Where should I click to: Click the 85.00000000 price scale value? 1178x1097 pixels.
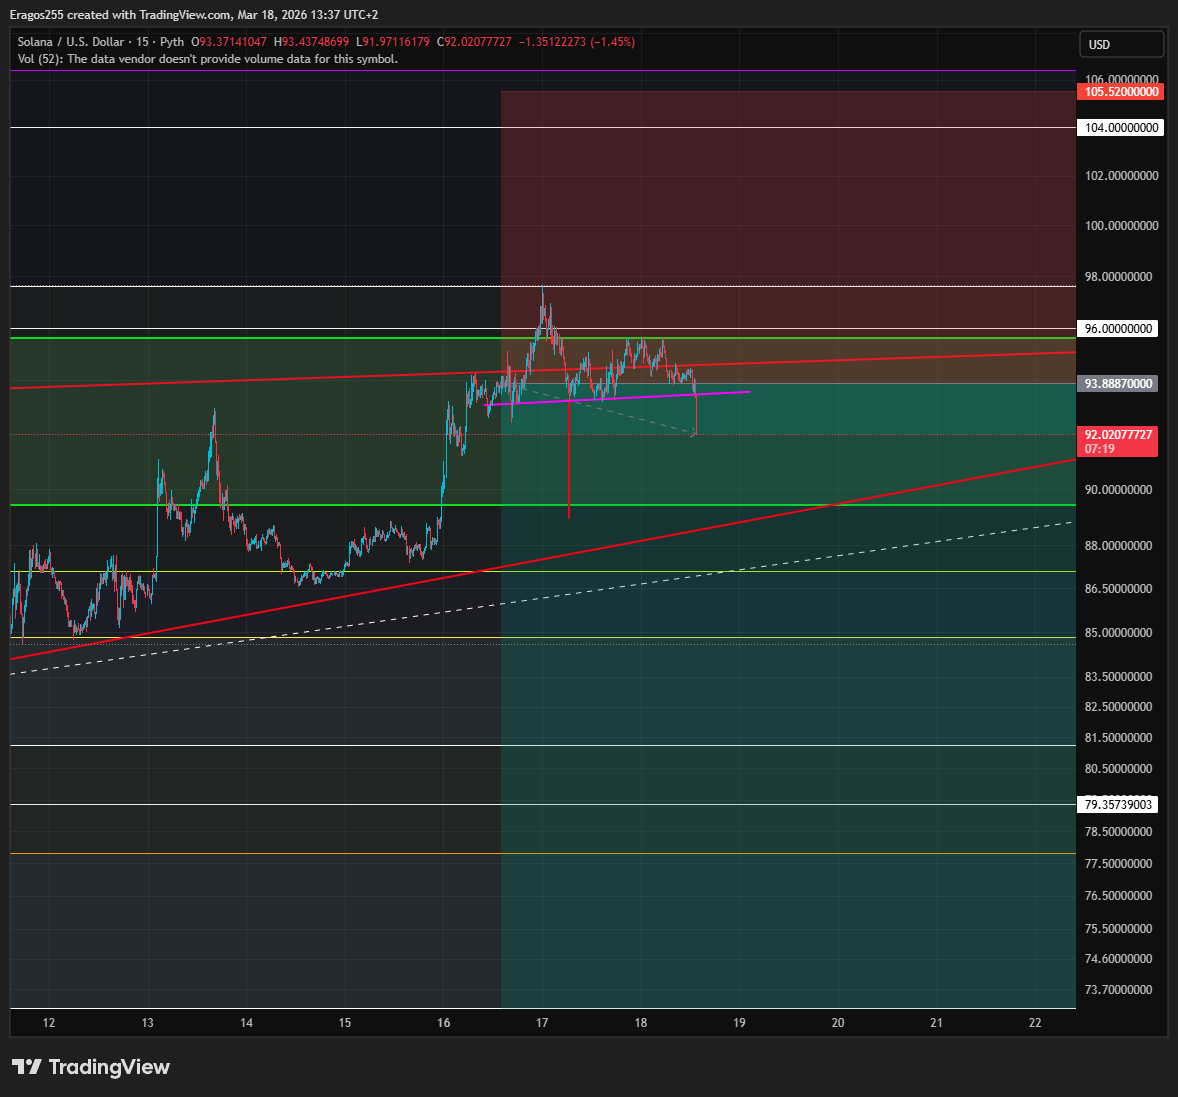[x=1118, y=633]
